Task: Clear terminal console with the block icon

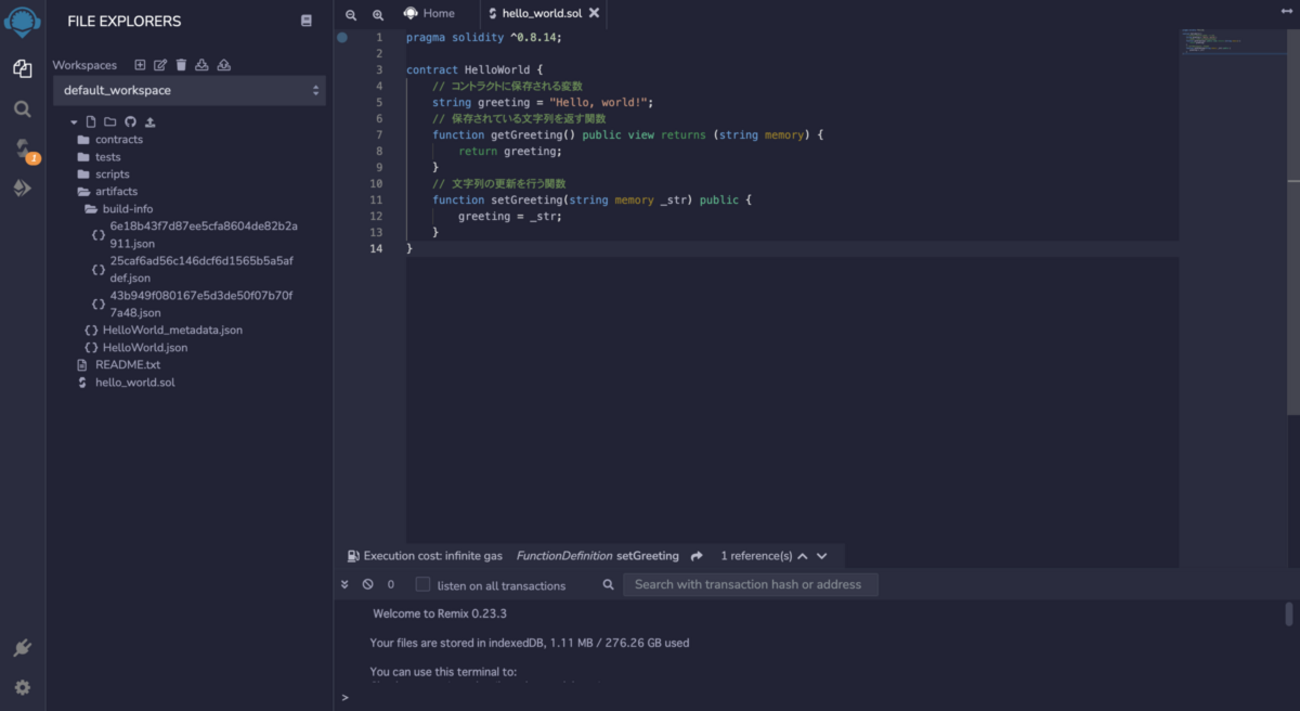Action: 367,584
